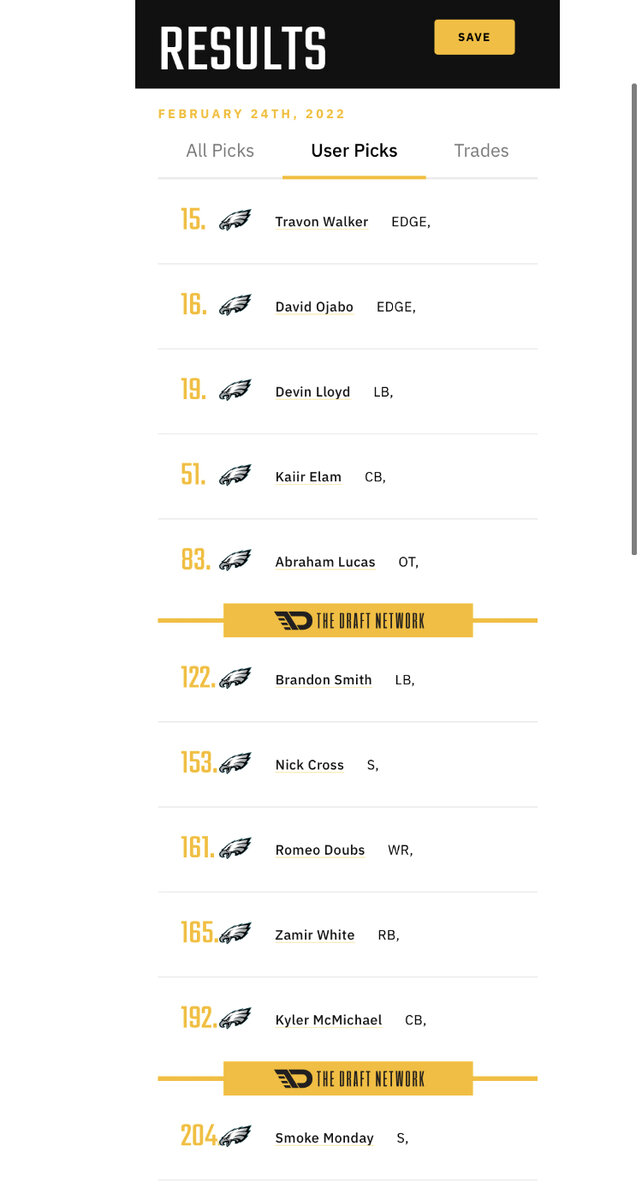This screenshot has height=1200, width=642.
Task: Click Eagles logo beside Kaiir Elam
Action: click(x=235, y=476)
